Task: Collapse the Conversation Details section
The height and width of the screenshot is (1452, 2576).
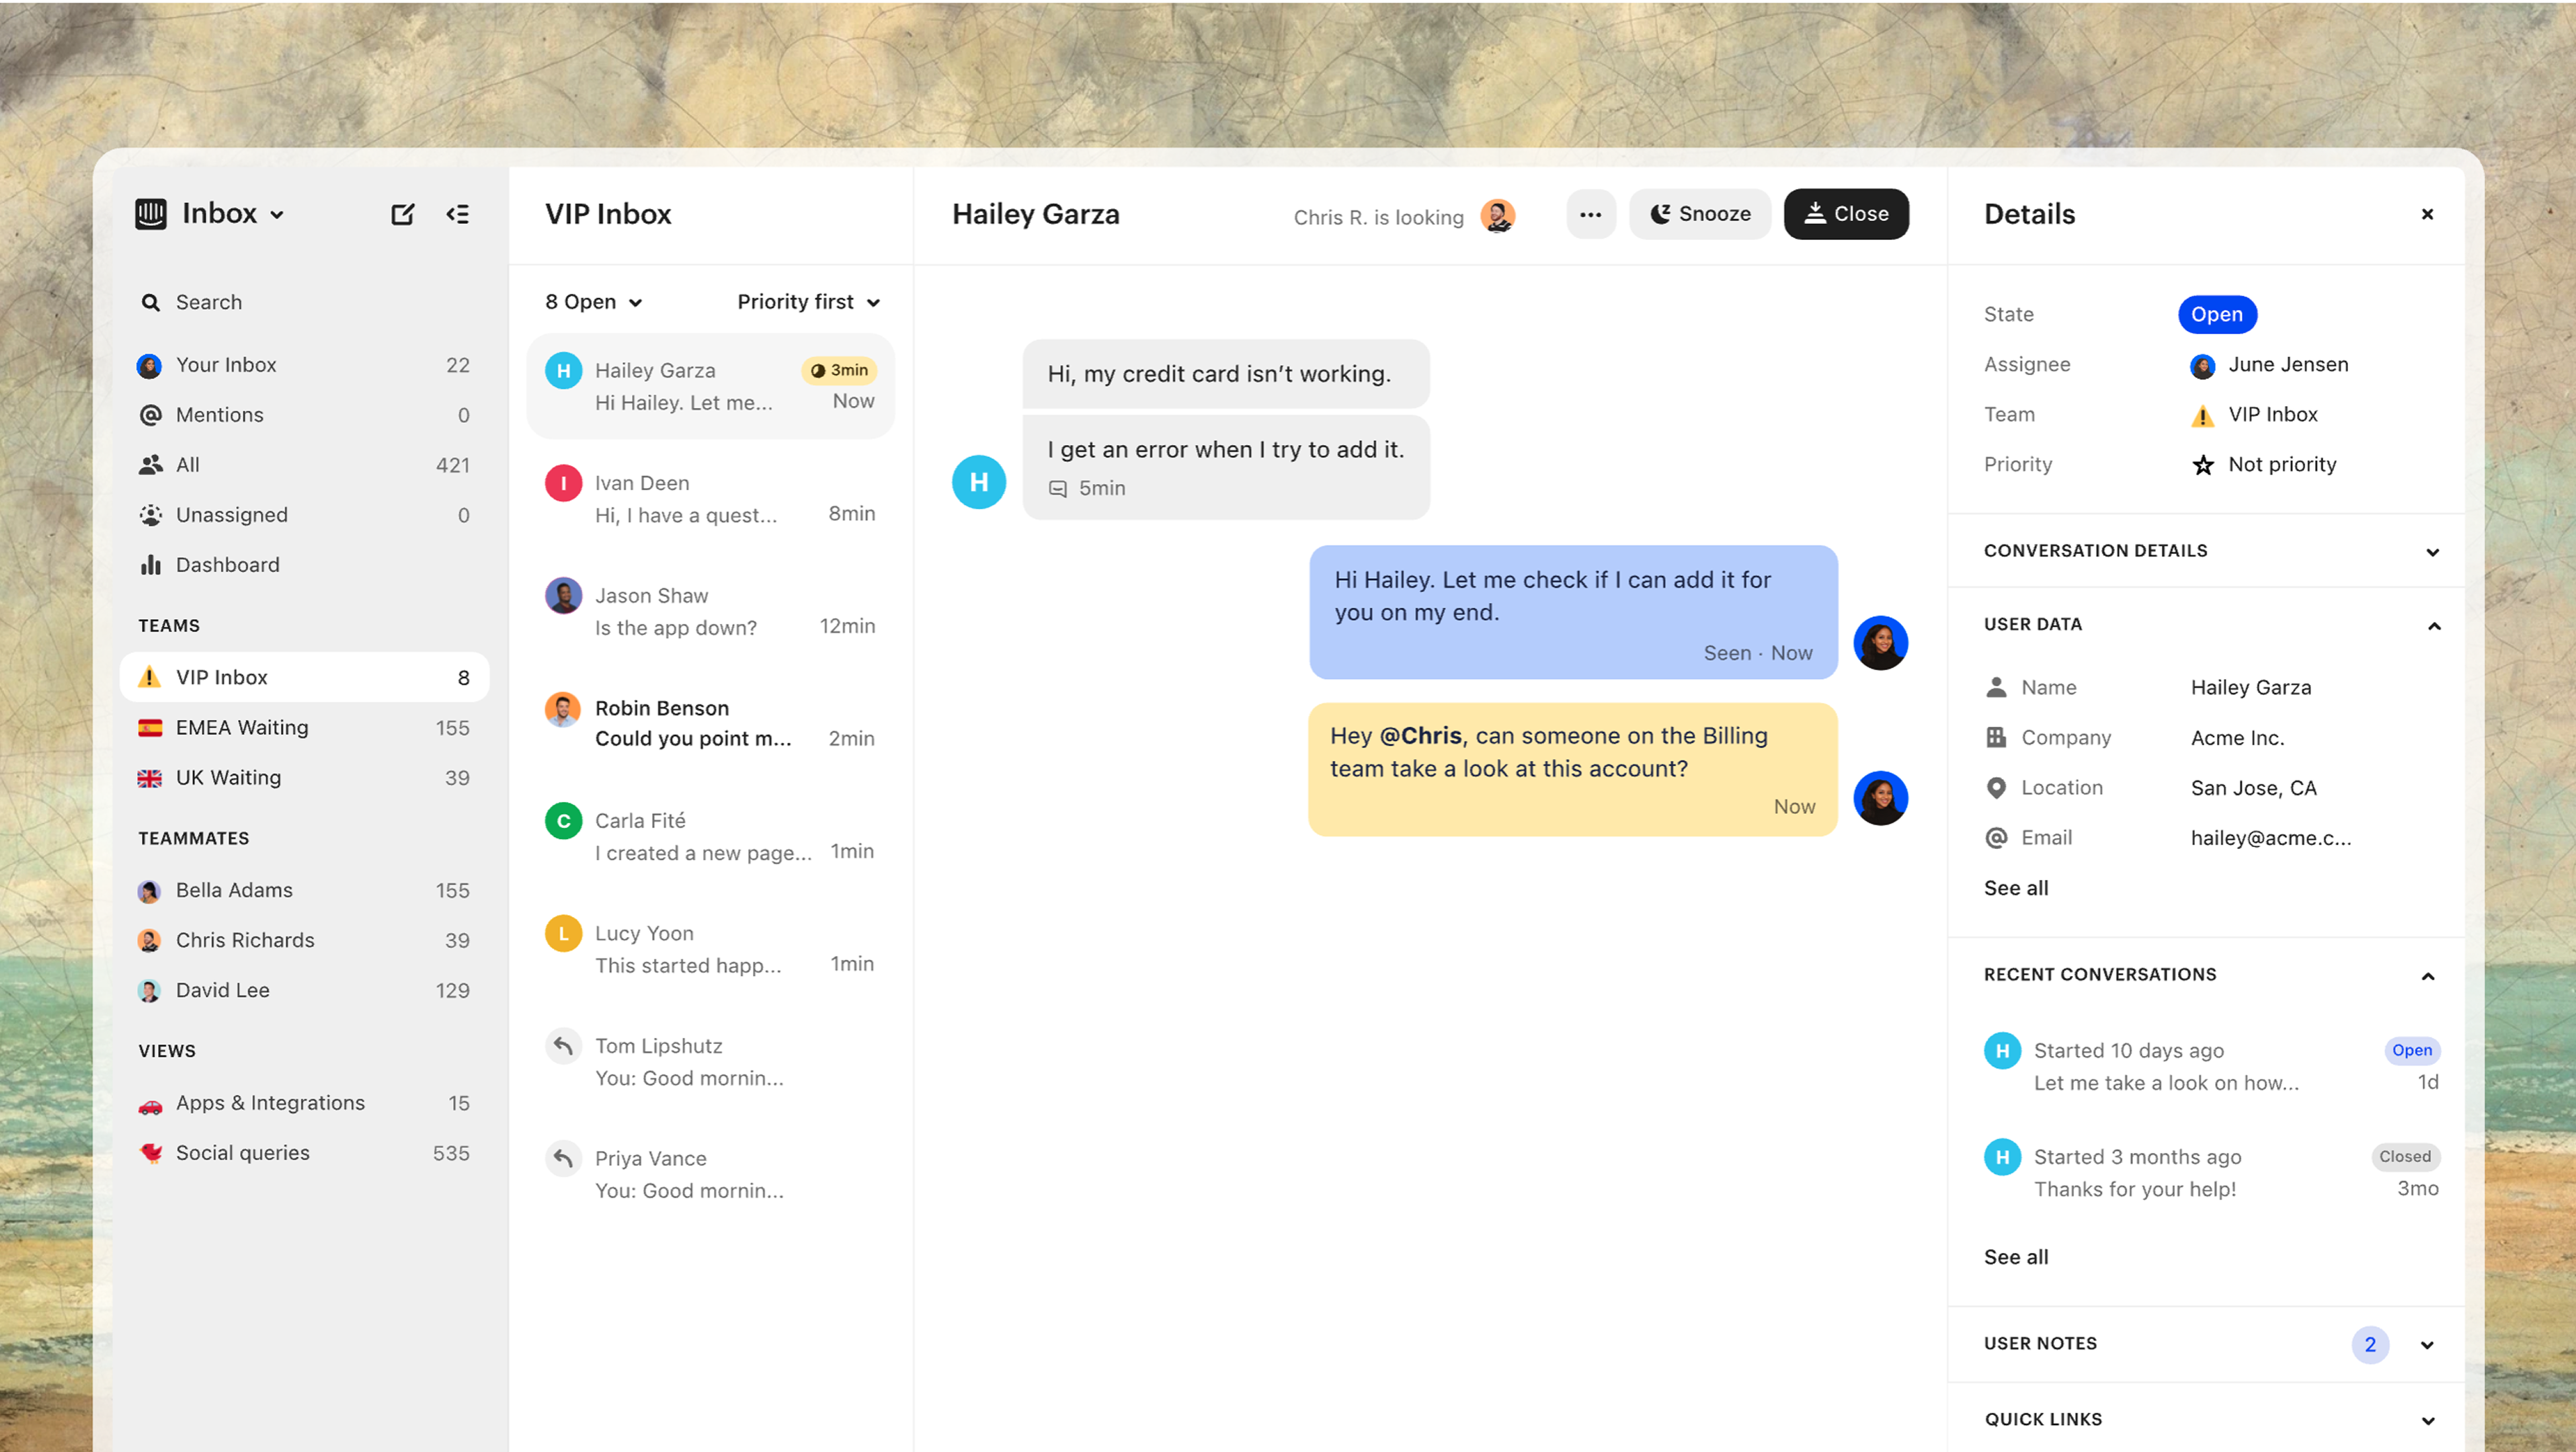Action: (x=2433, y=551)
